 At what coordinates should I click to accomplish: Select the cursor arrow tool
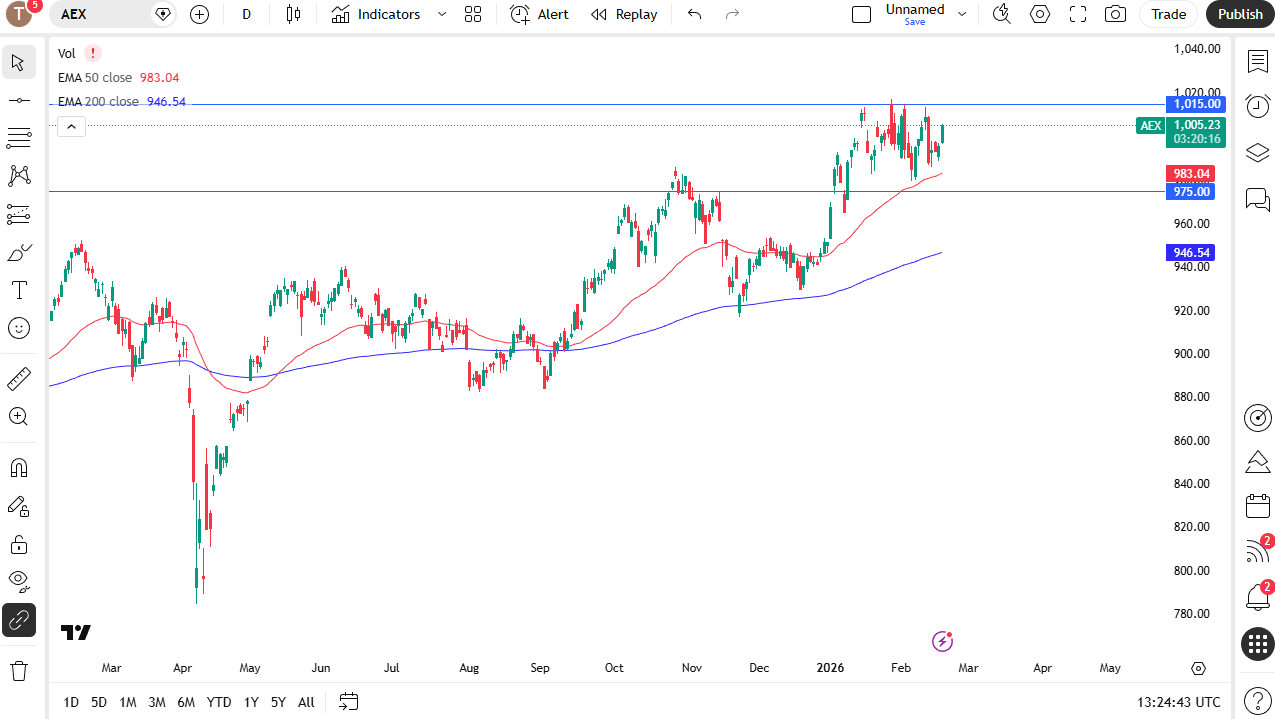tap(18, 62)
